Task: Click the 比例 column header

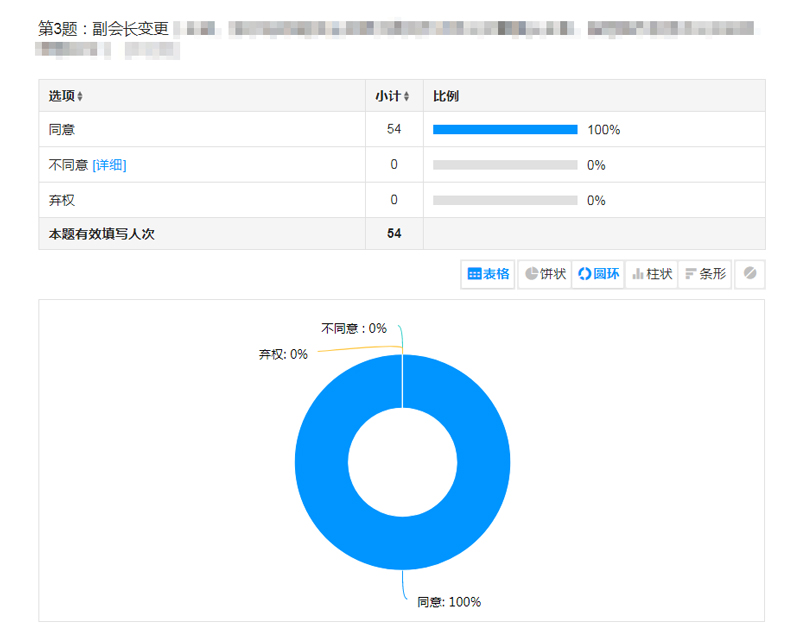Action: [x=446, y=96]
